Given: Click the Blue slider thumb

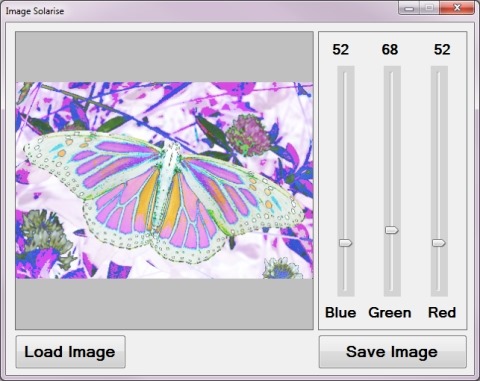Looking at the screenshot, I should 346,243.
